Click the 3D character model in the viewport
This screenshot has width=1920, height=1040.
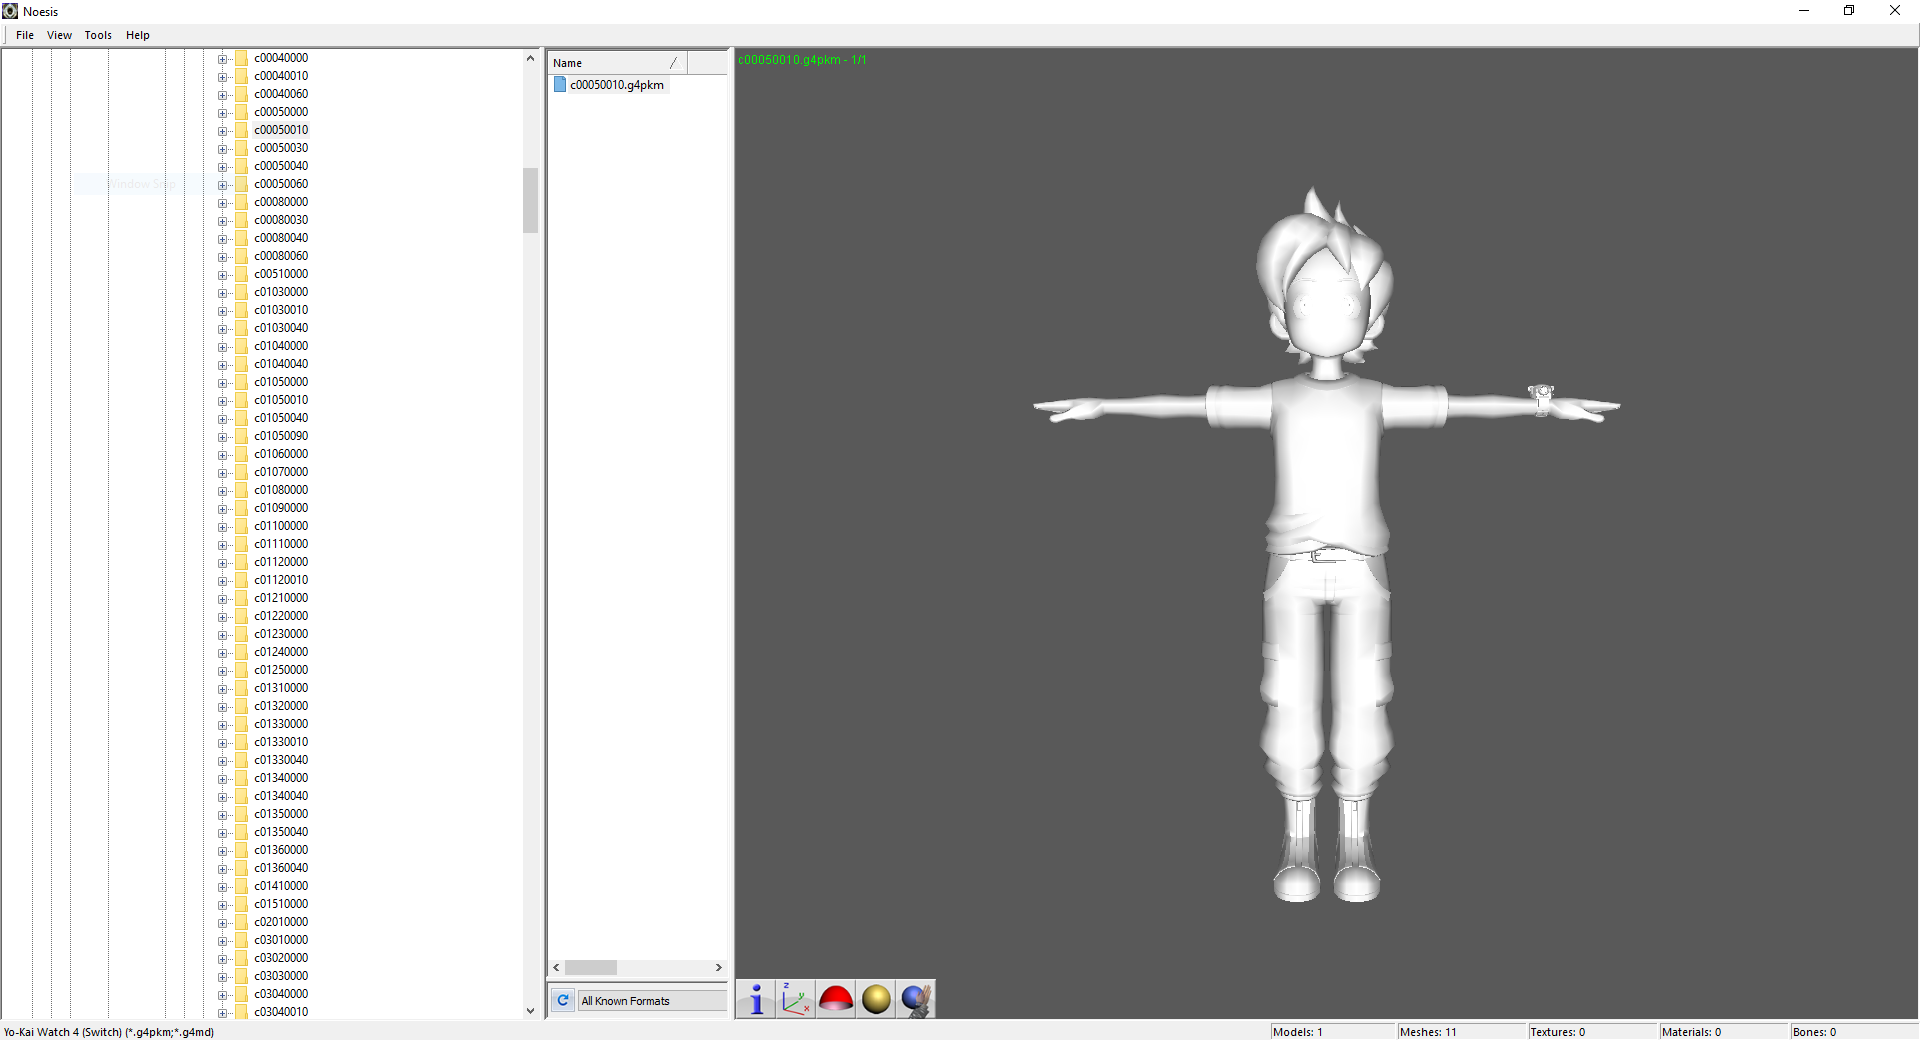tap(1326, 545)
